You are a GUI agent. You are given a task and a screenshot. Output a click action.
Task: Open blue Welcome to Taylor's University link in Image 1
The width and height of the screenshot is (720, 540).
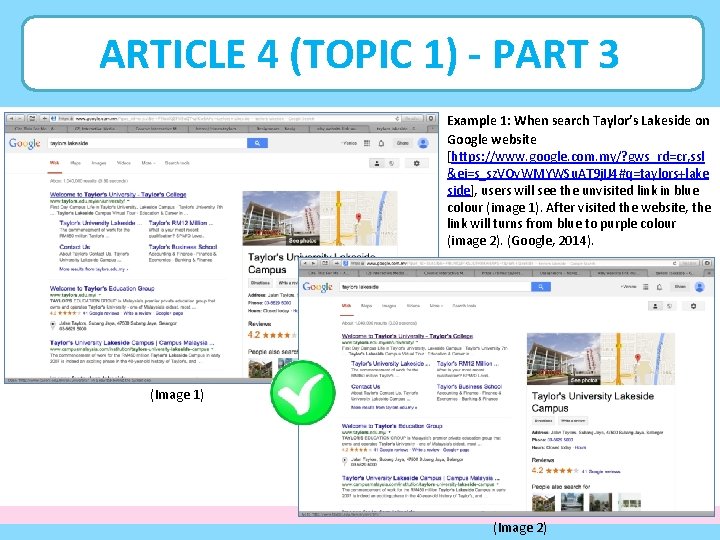118,195
